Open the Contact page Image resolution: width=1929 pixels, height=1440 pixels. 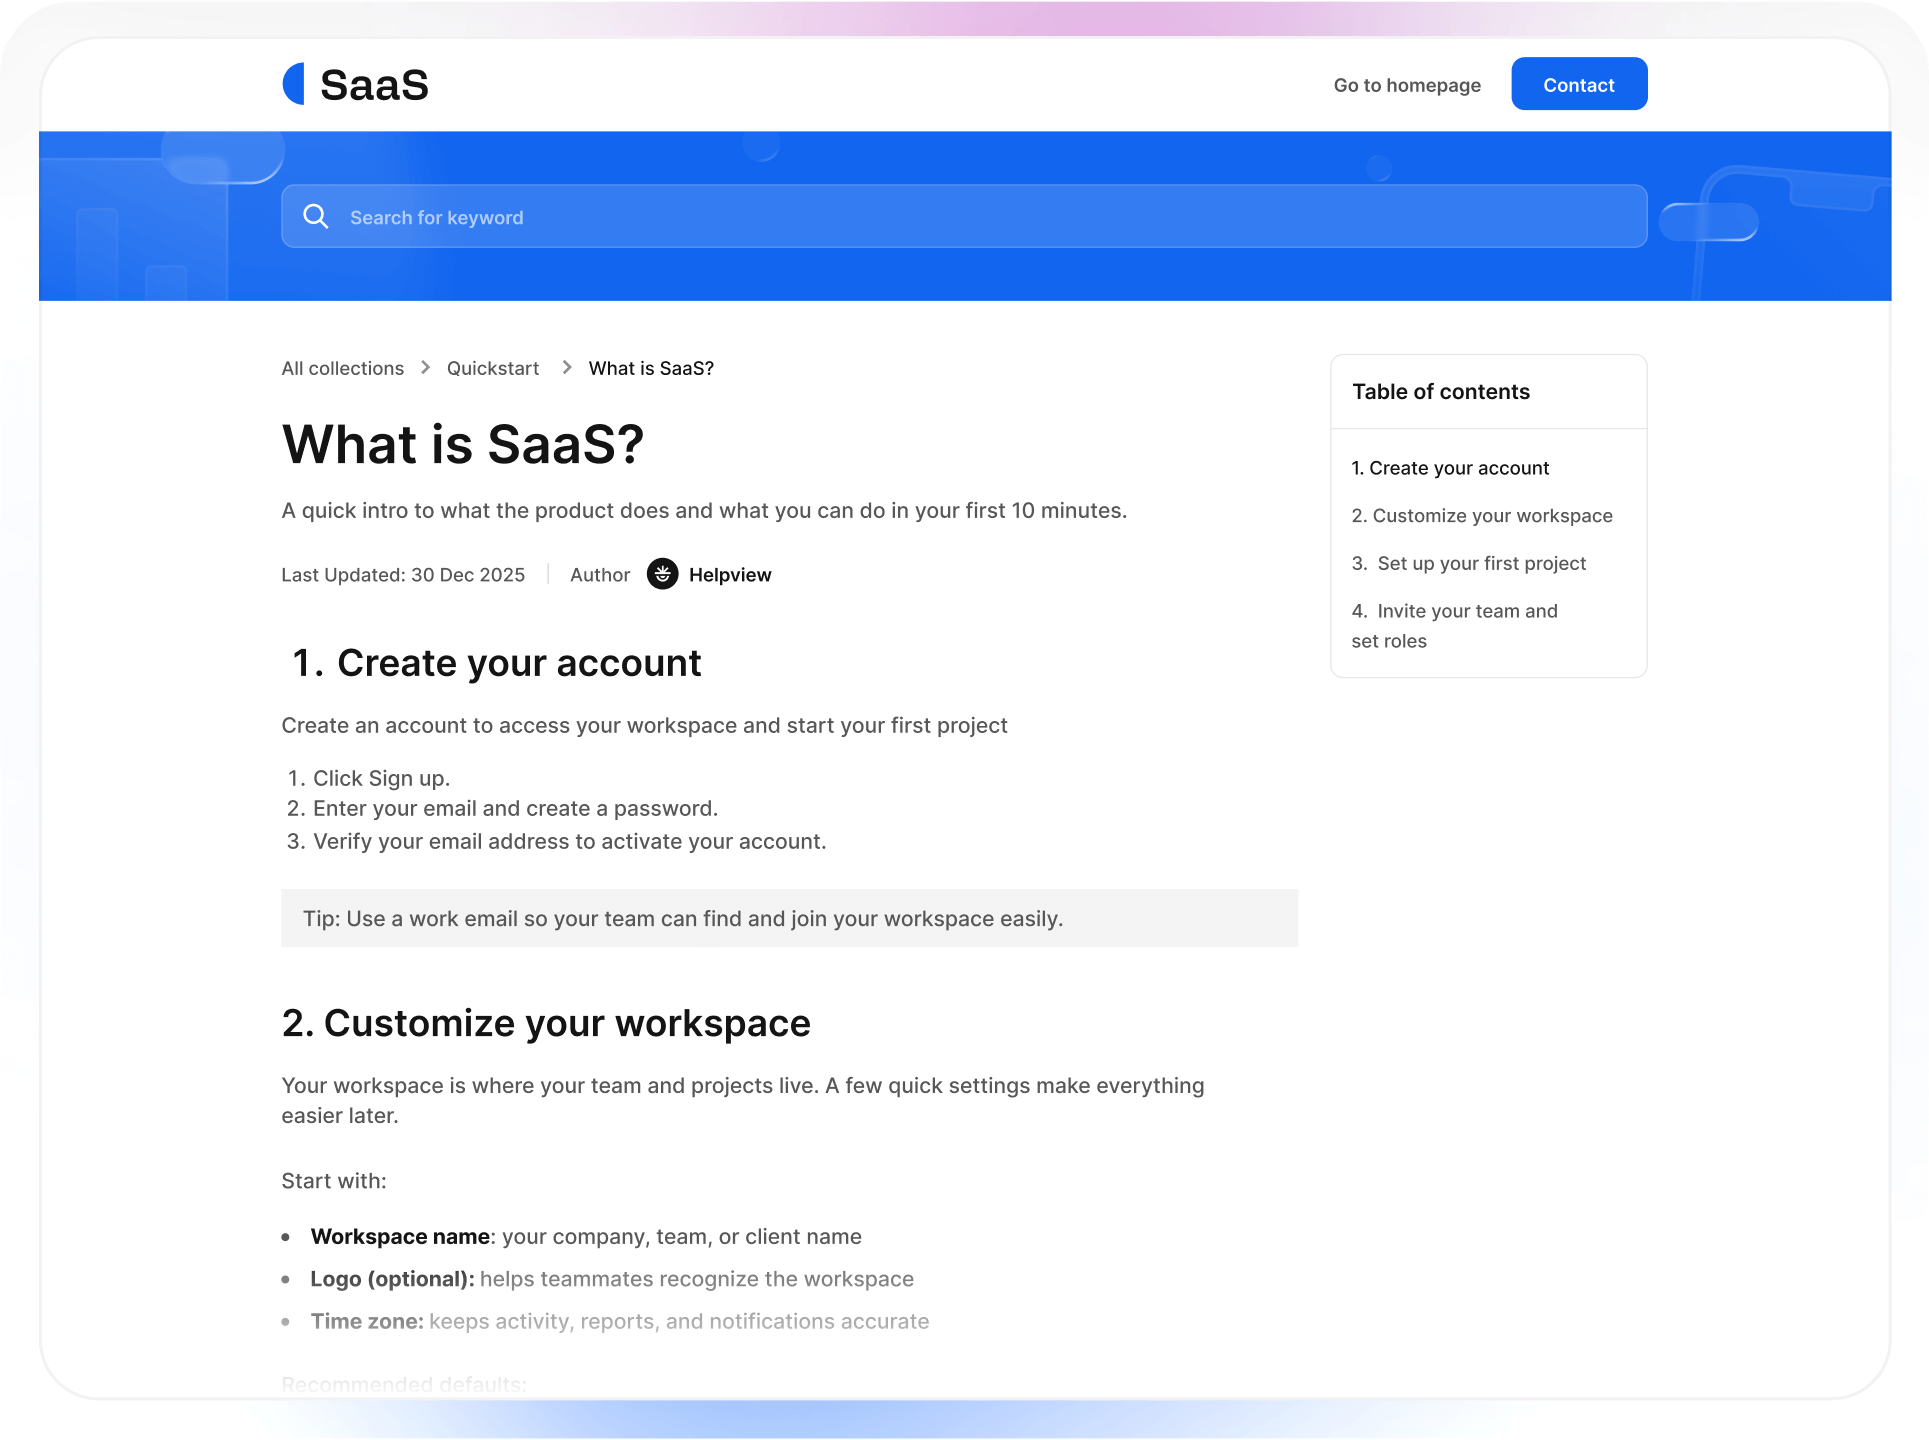pos(1578,84)
